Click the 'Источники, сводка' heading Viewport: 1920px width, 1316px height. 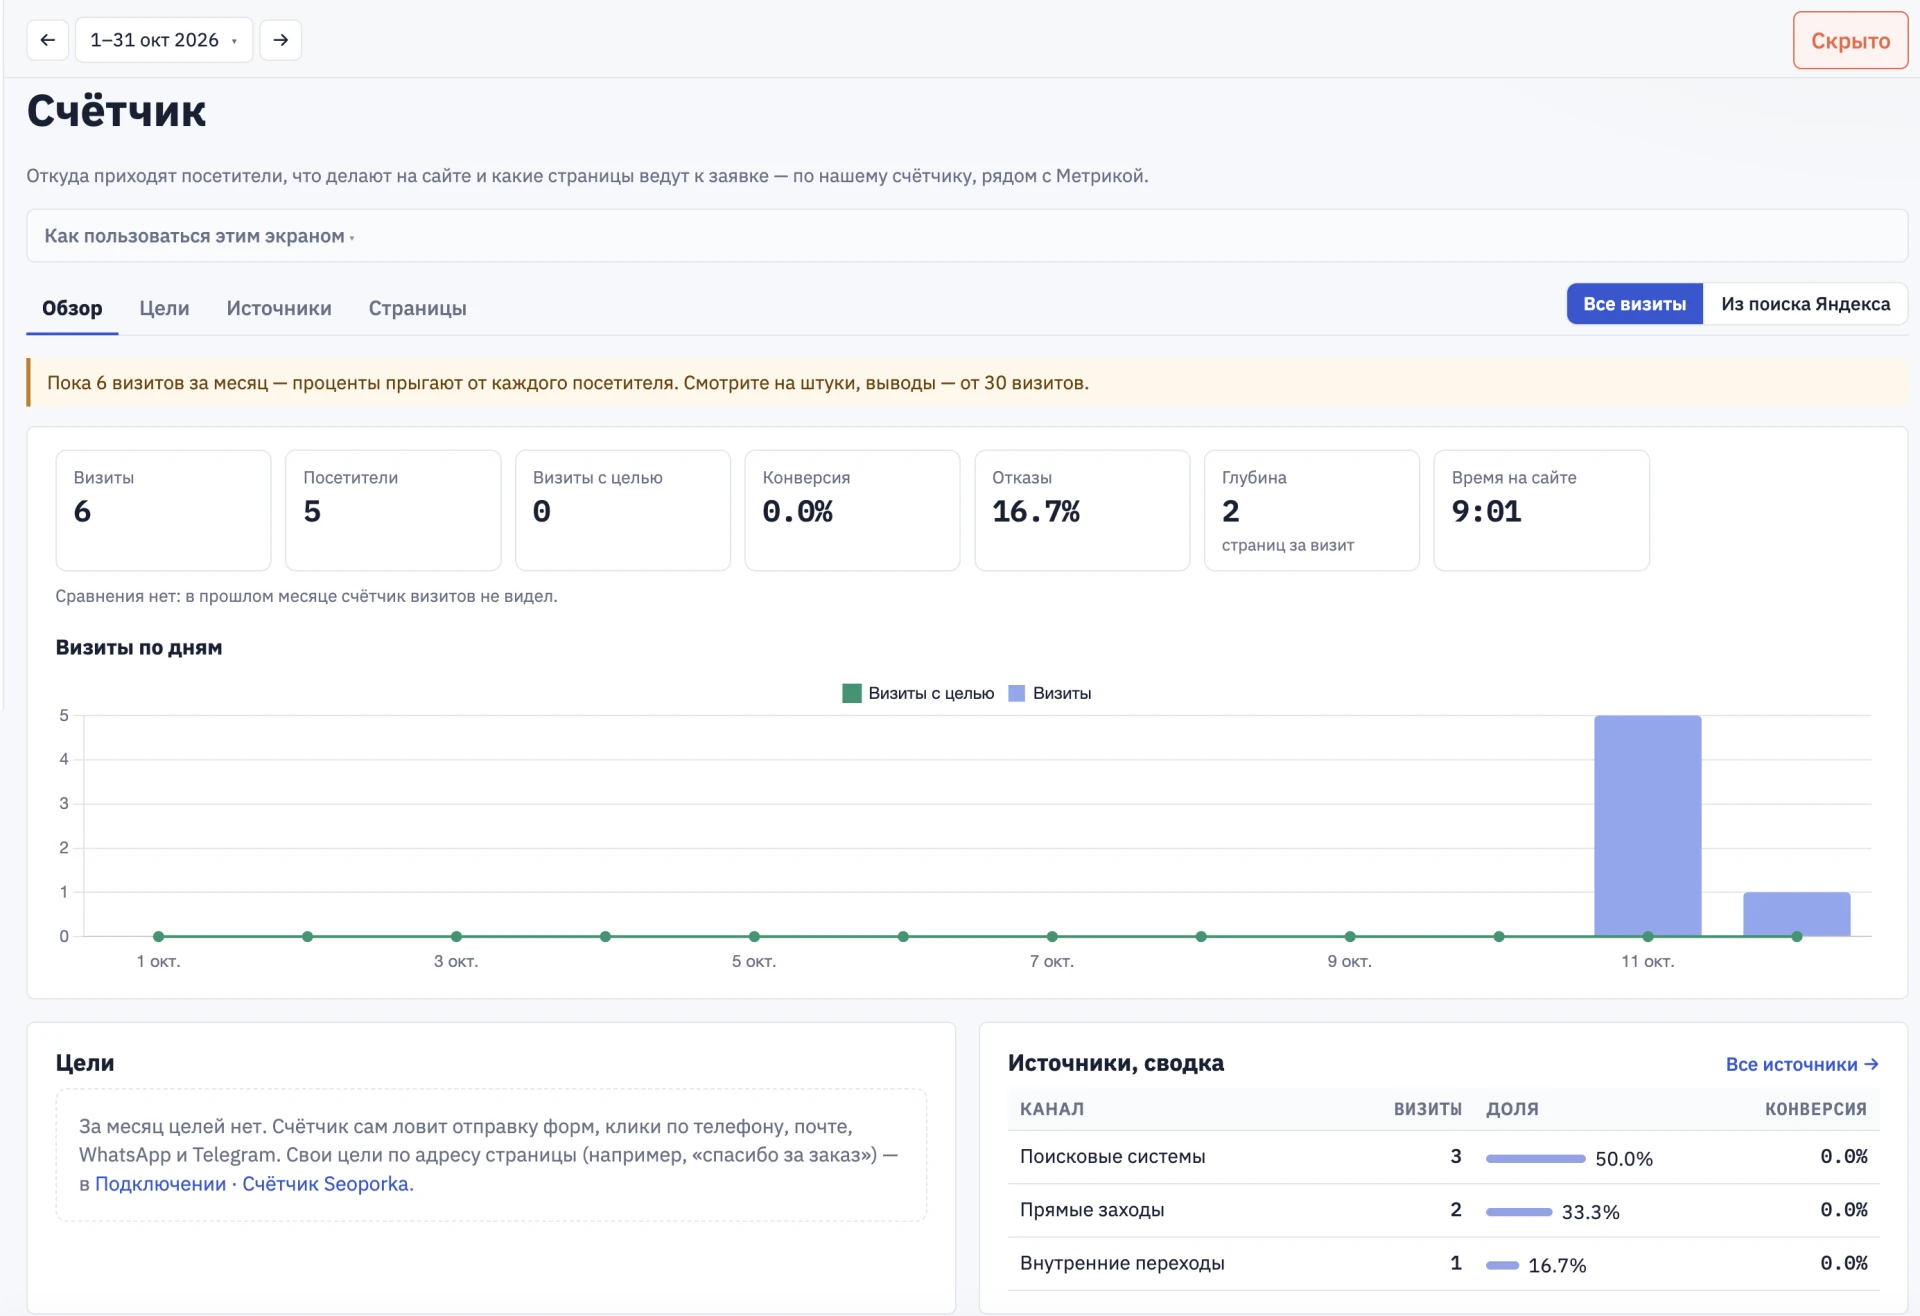click(1115, 1063)
